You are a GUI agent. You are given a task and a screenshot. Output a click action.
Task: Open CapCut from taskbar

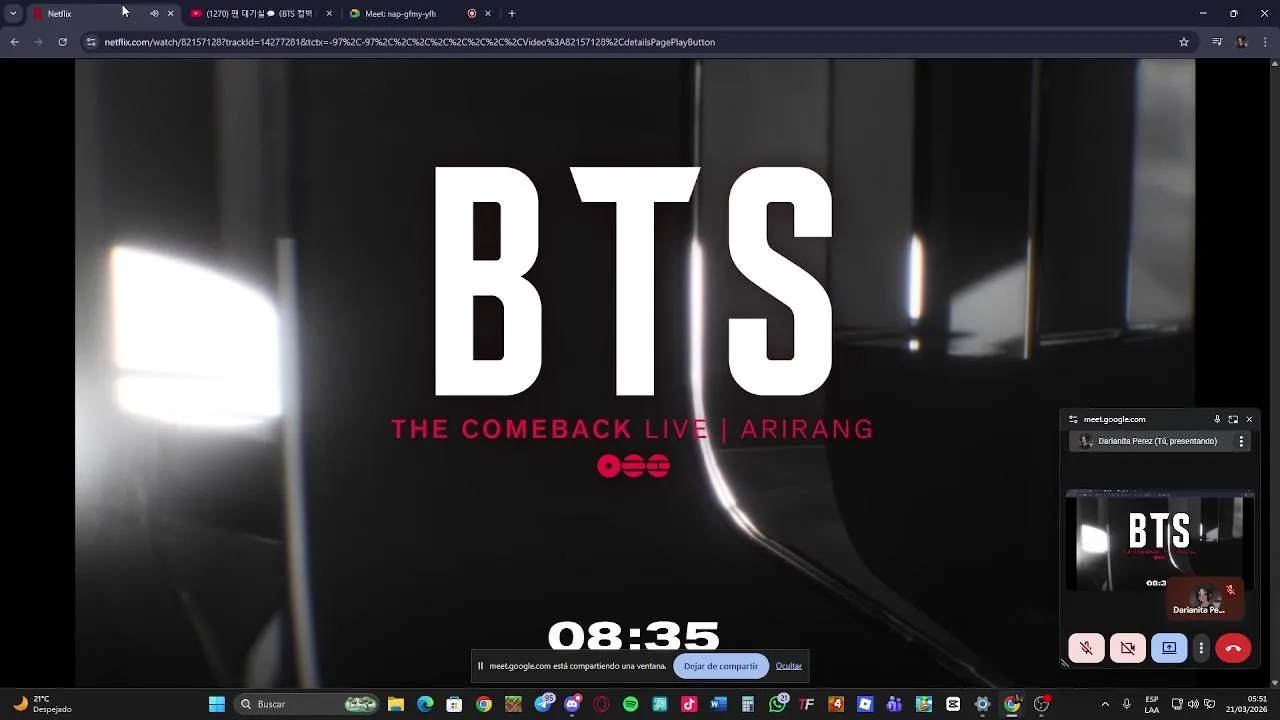click(953, 704)
